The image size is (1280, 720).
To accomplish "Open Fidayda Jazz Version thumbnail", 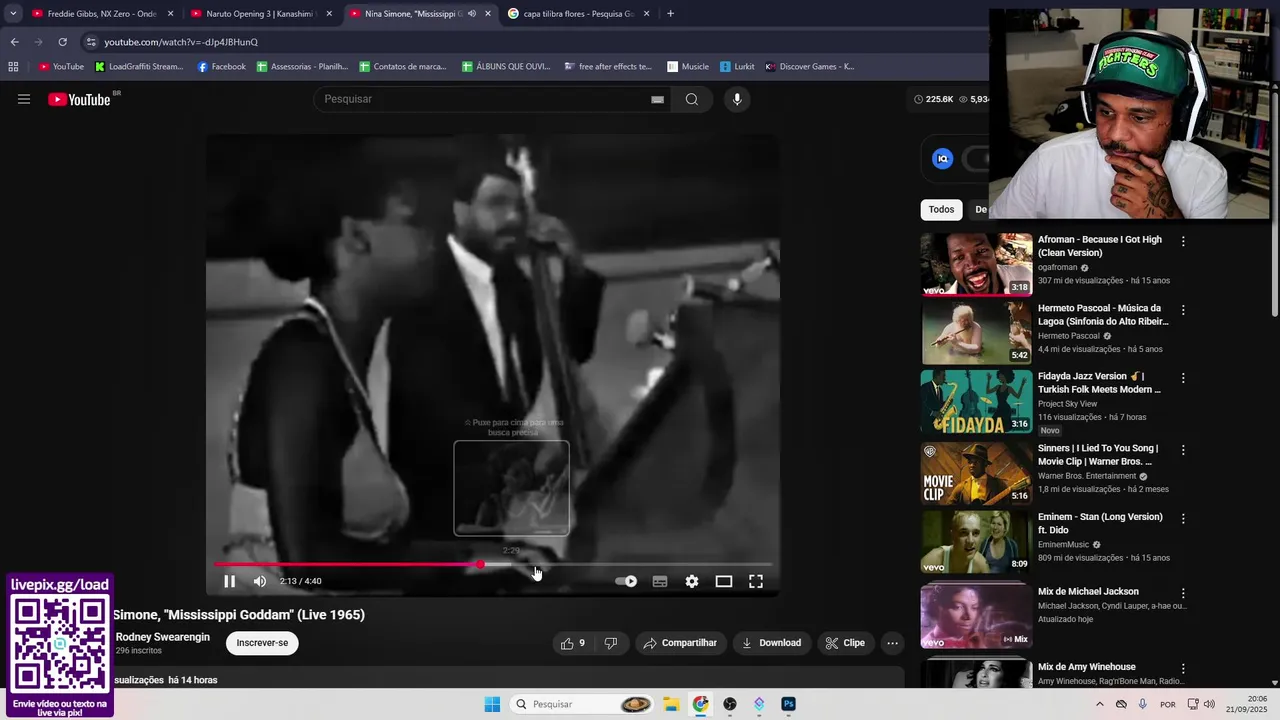I will [x=976, y=401].
